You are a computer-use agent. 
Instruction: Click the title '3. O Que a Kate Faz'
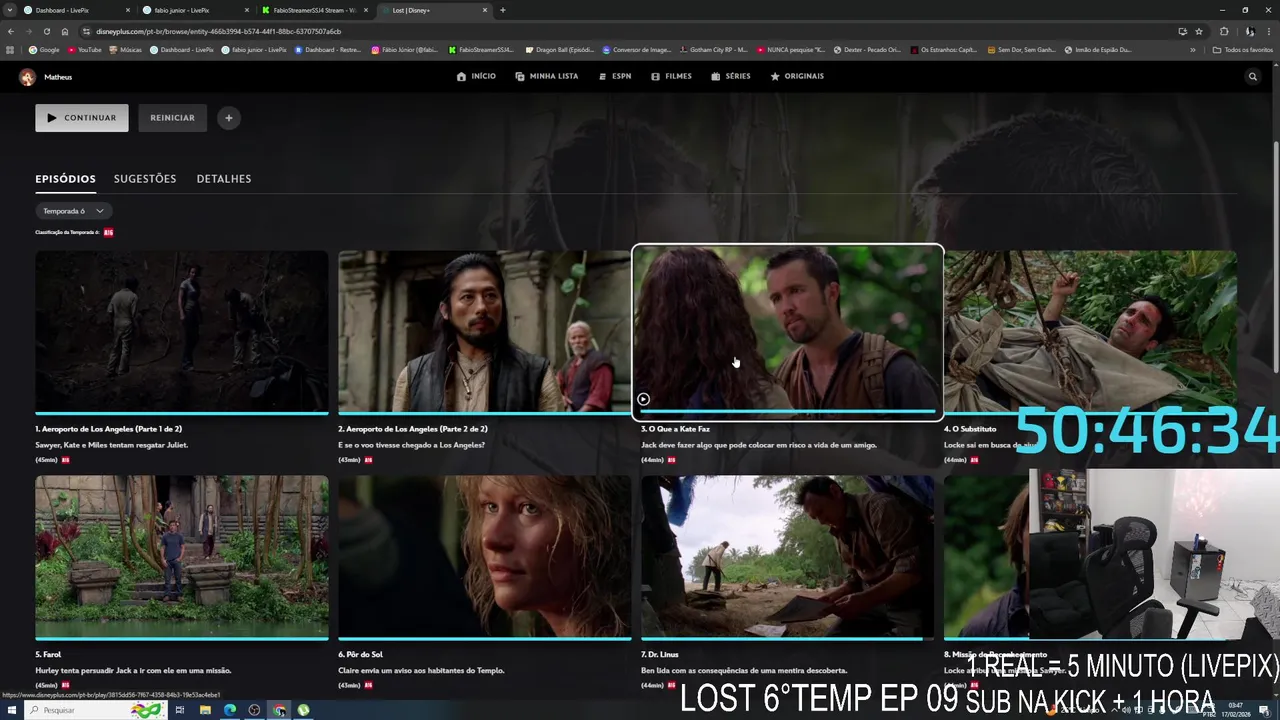(675, 429)
